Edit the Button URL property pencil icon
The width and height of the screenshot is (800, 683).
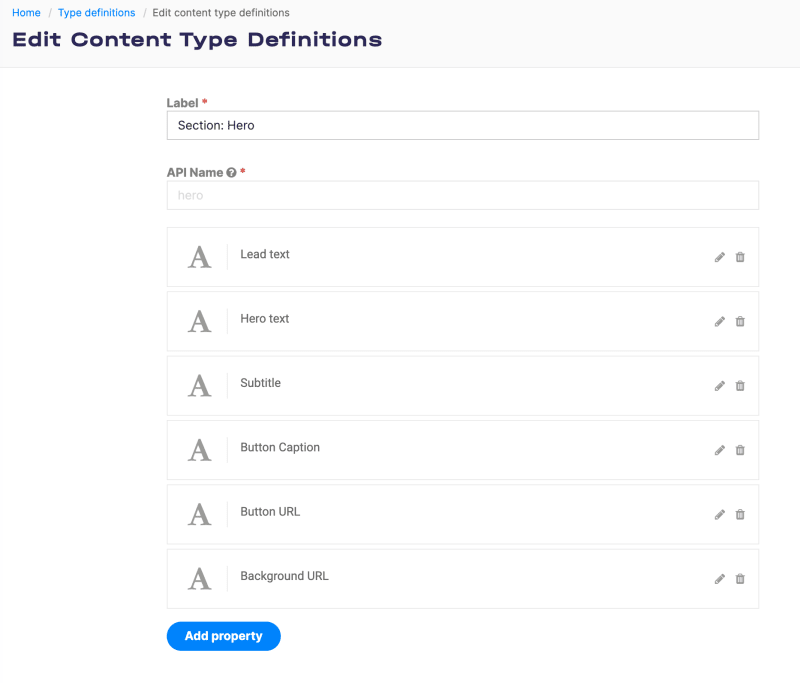pos(719,514)
